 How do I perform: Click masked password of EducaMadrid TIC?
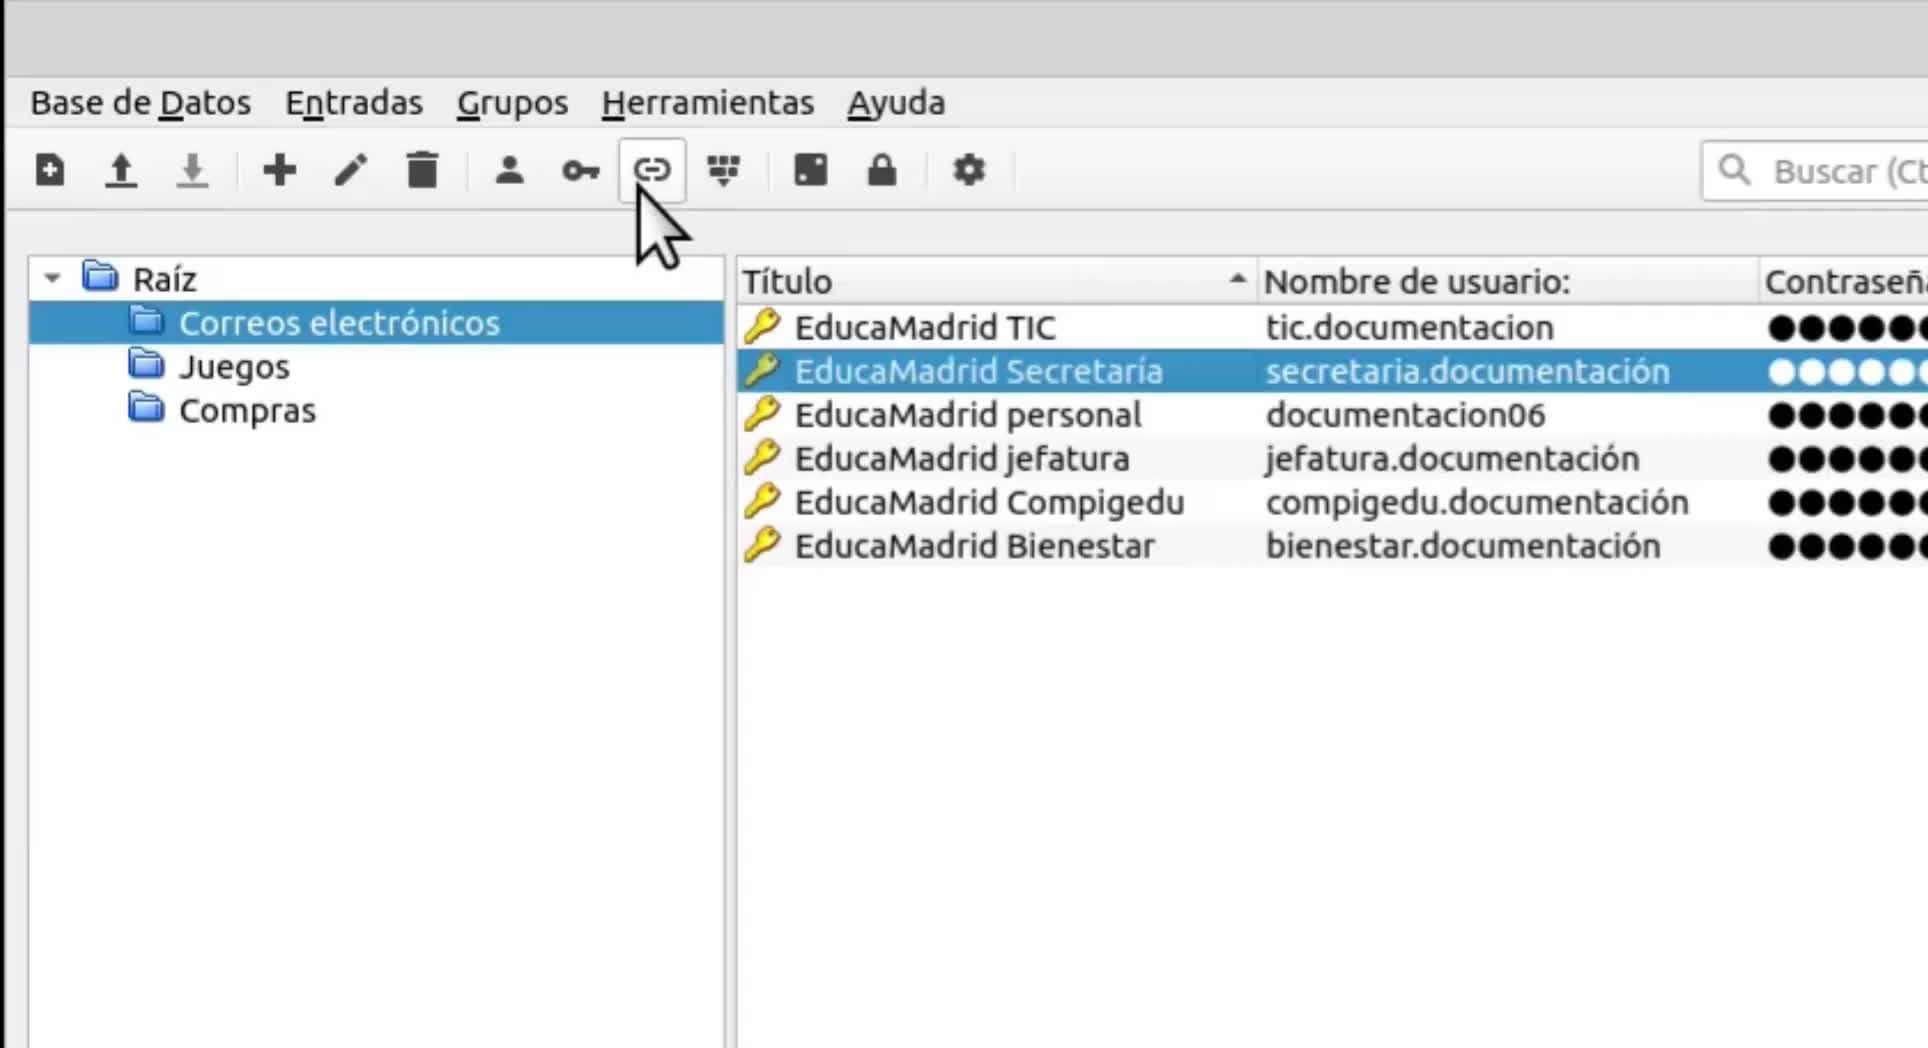[1847, 327]
